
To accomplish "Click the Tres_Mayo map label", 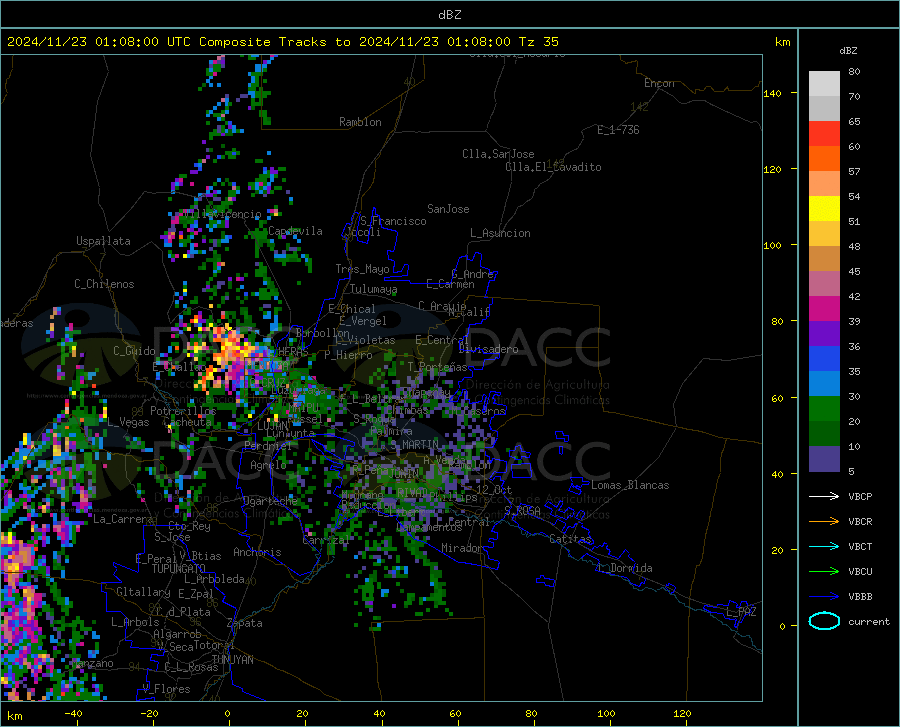I will point(362,269).
